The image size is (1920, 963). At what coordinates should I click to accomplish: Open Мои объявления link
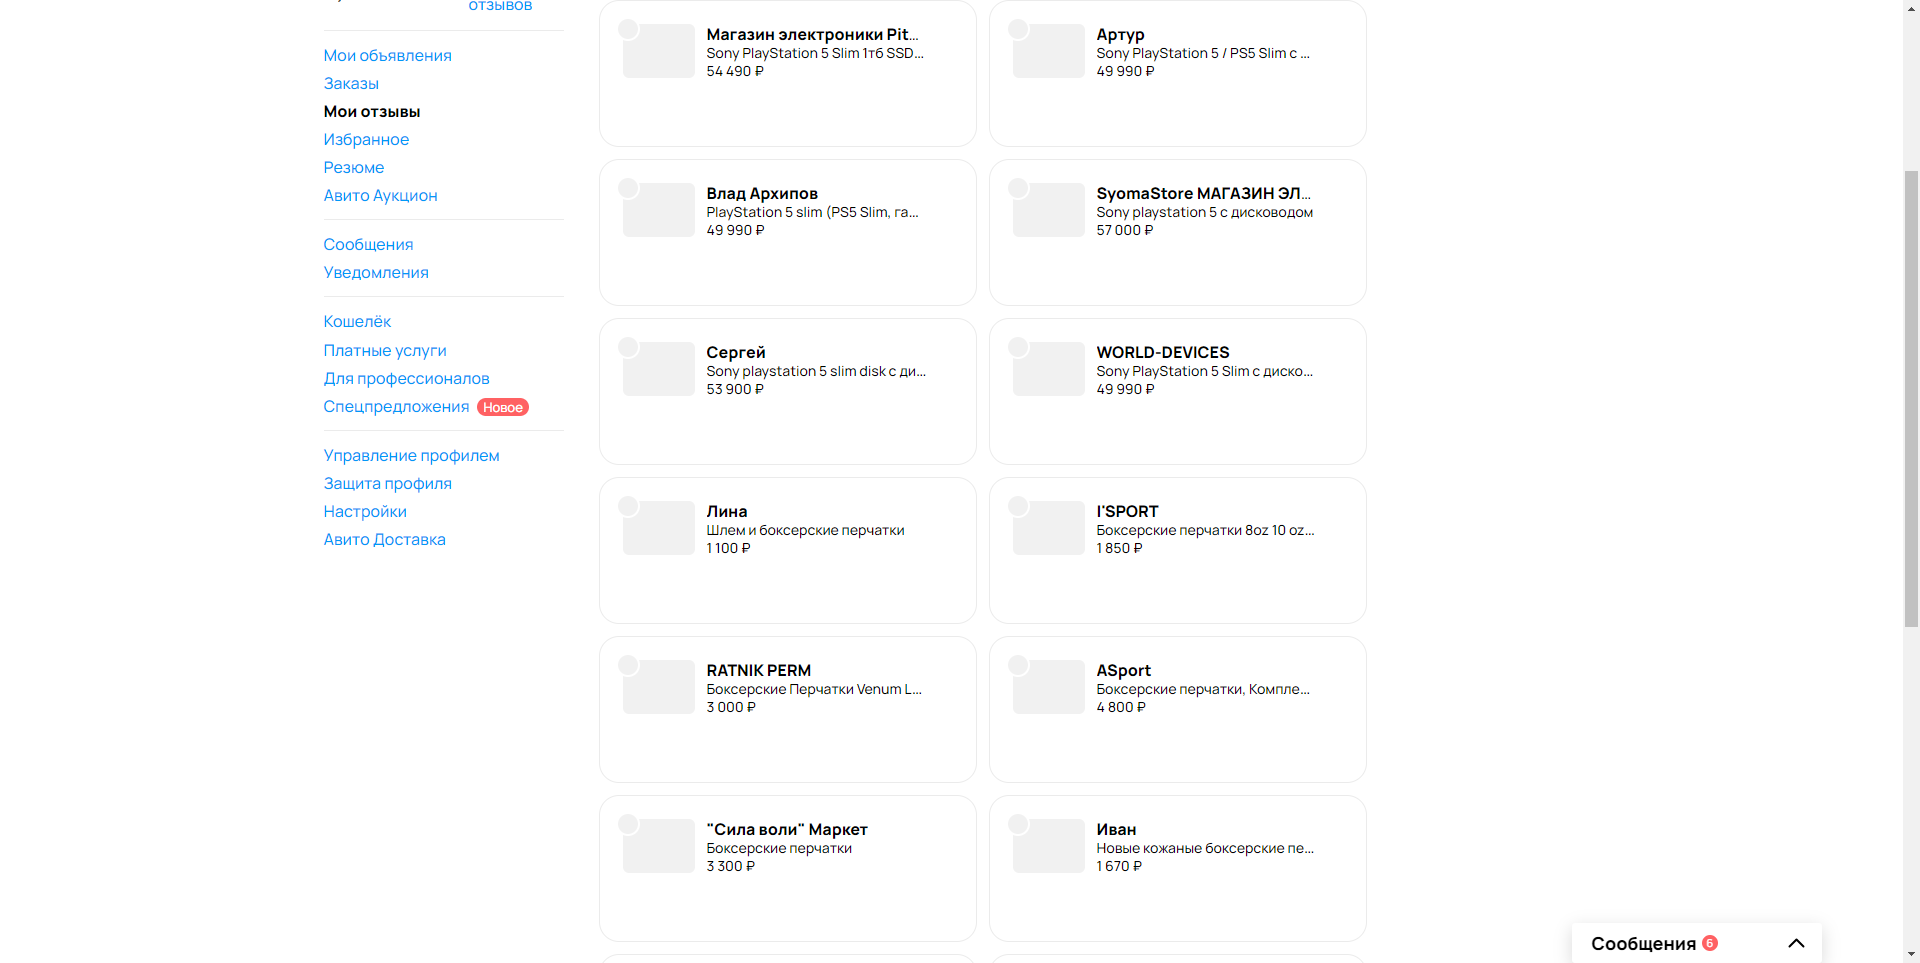point(387,55)
